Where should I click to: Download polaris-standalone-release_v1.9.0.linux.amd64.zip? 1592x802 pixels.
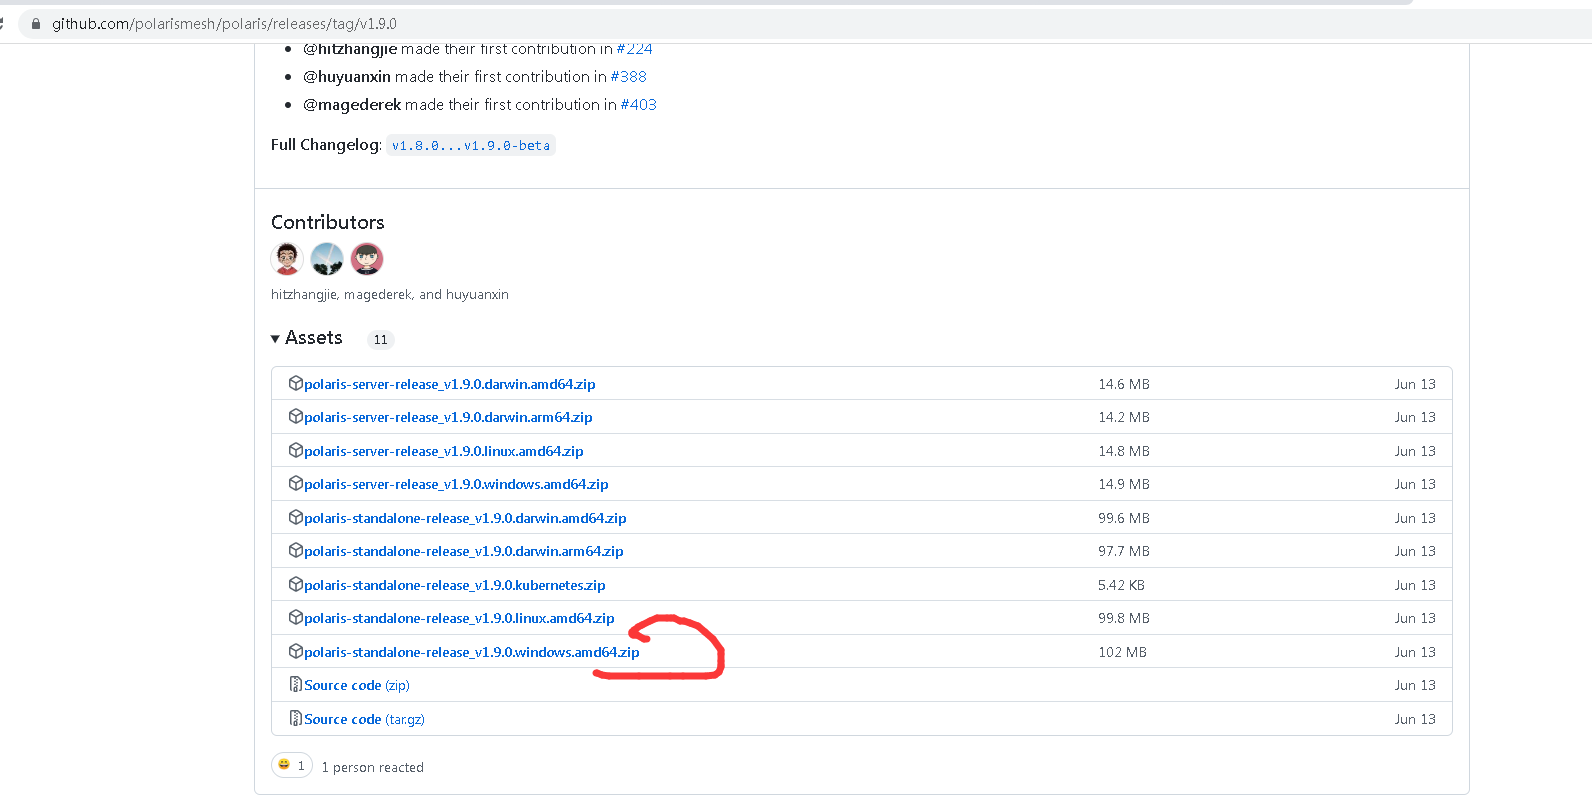pyautogui.click(x=459, y=618)
